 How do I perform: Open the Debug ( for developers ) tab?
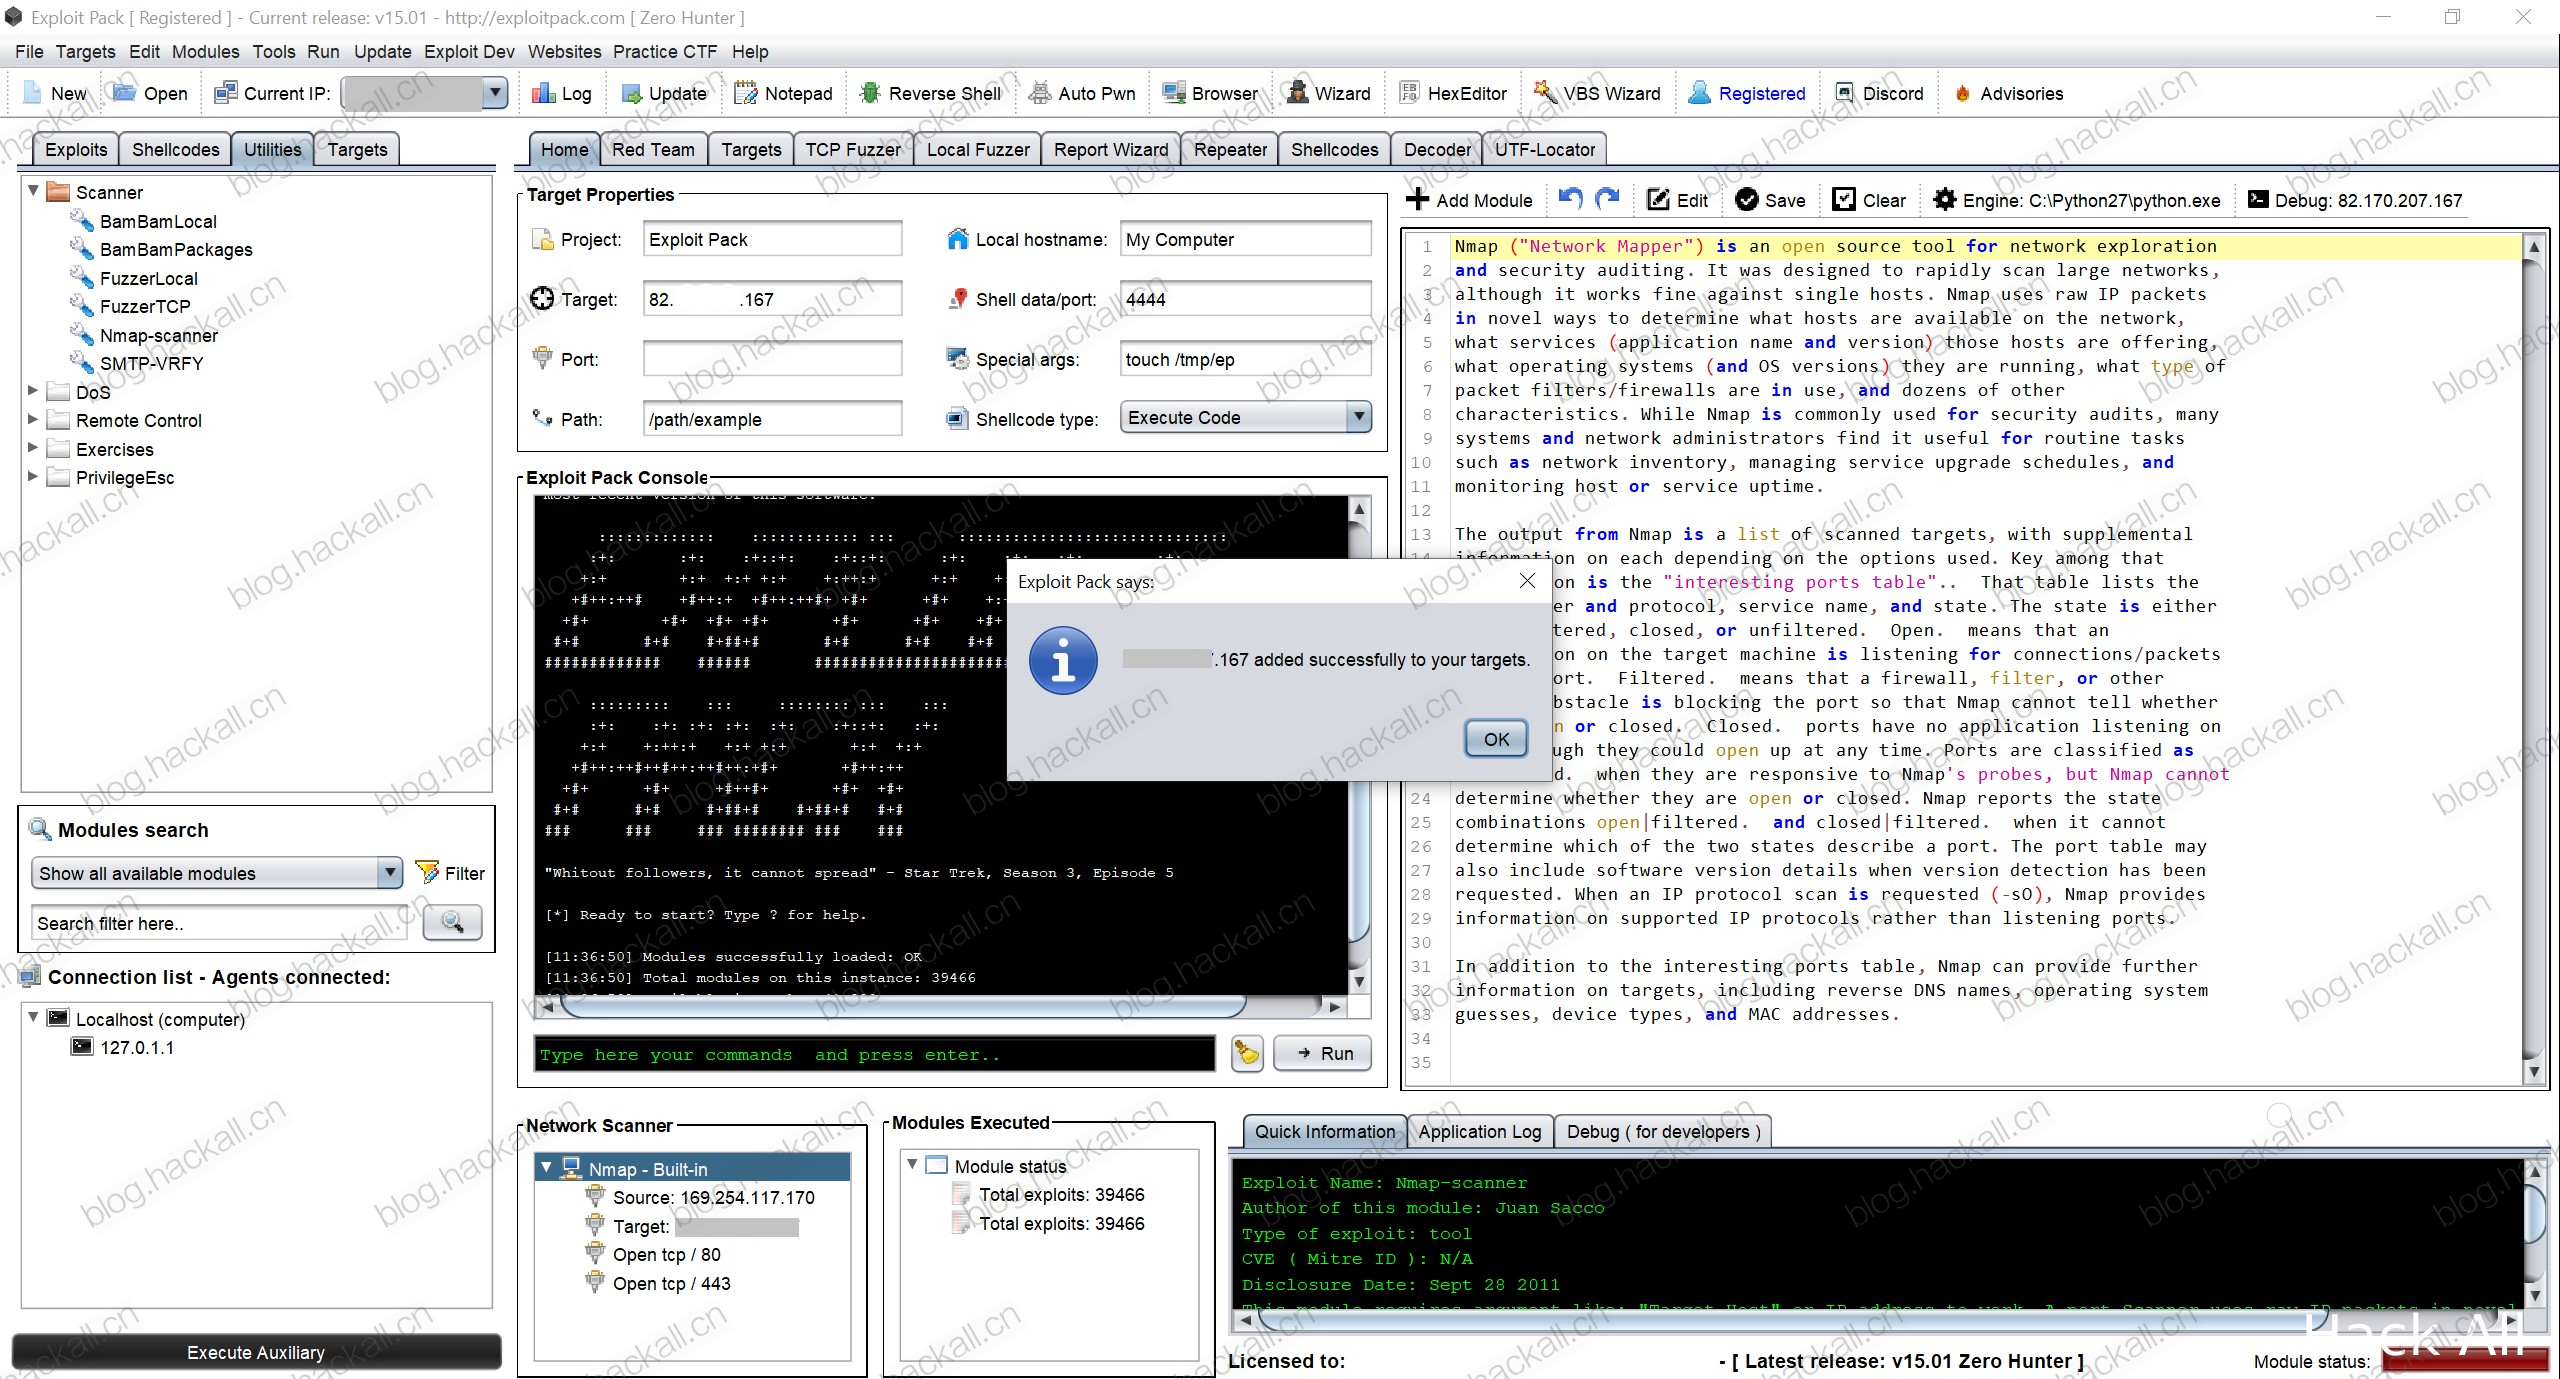click(1663, 1131)
